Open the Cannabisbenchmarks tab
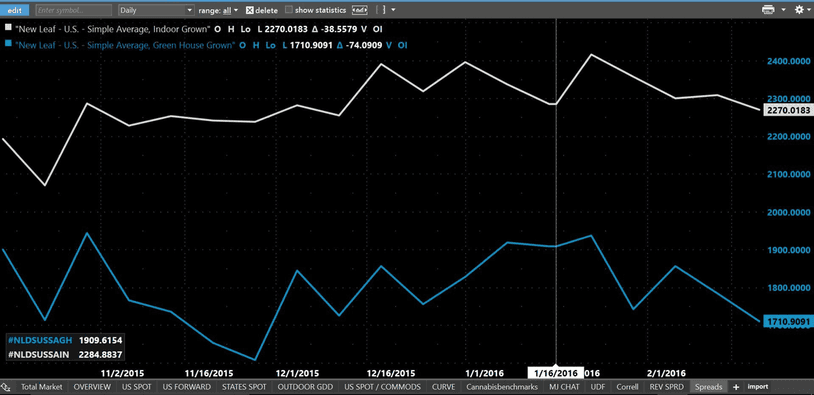 point(502,387)
